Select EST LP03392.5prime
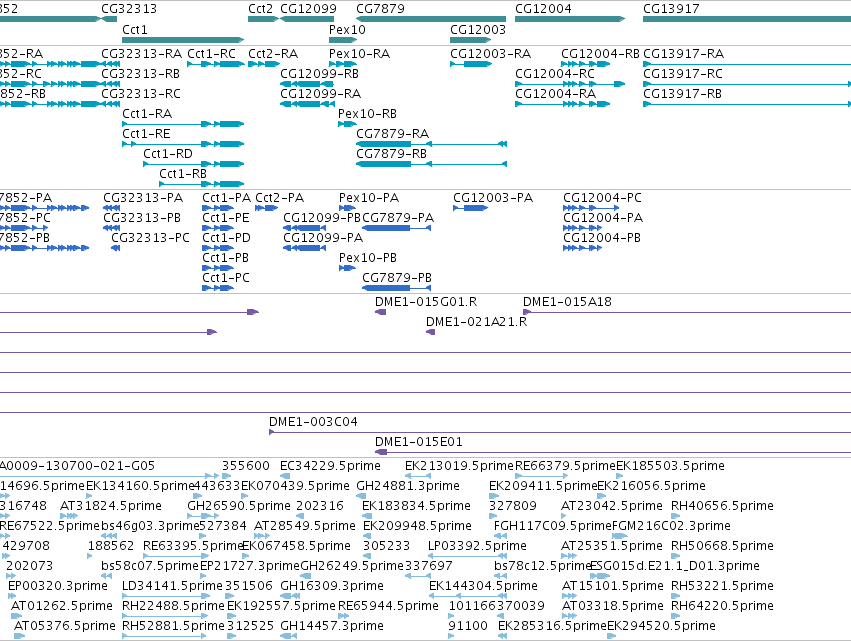This screenshot has height=641, width=851. click(x=477, y=547)
